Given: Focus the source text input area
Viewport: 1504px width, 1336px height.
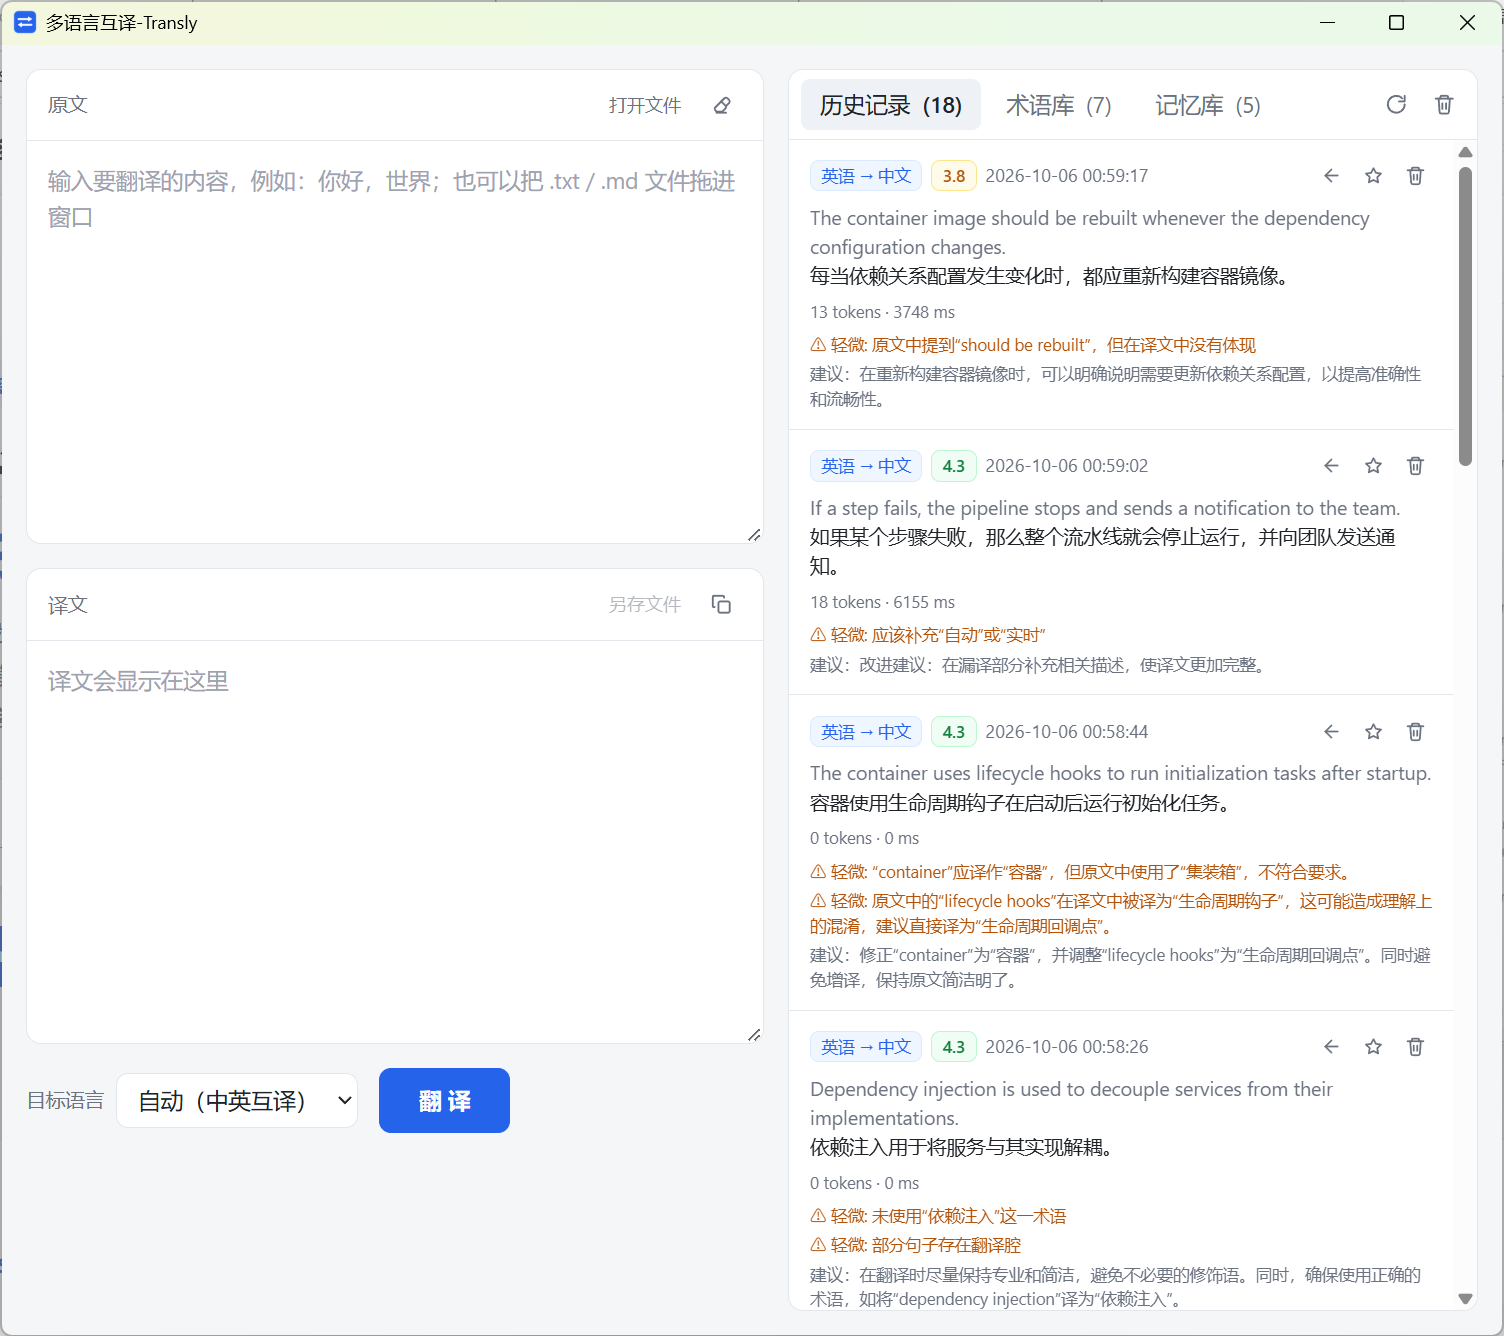Looking at the screenshot, I should click(395, 342).
